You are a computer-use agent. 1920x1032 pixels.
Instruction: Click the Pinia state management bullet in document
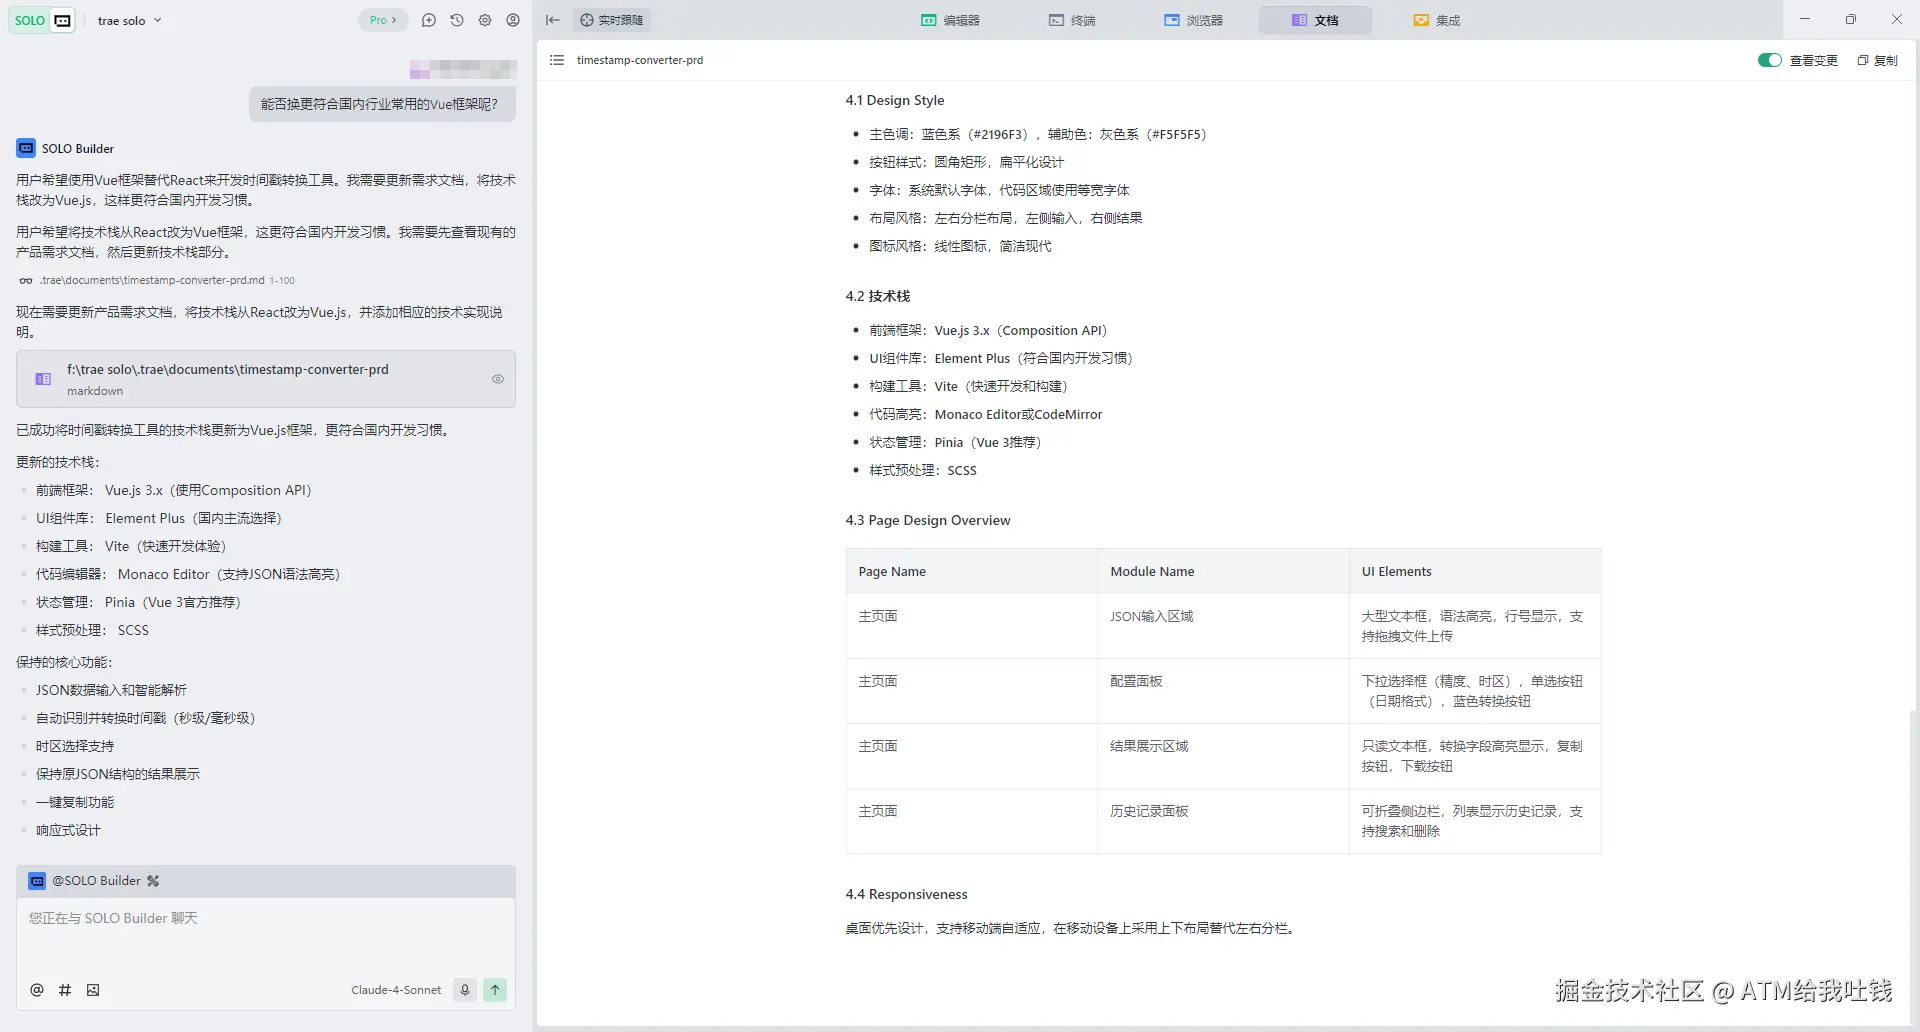pyautogui.click(x=955, y=442)
